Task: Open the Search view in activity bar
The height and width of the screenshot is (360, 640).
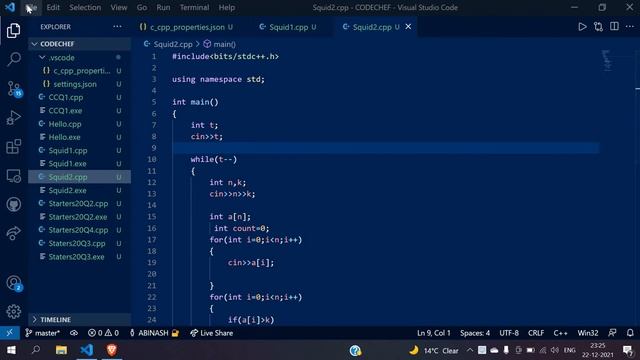Action: [13, 59]
